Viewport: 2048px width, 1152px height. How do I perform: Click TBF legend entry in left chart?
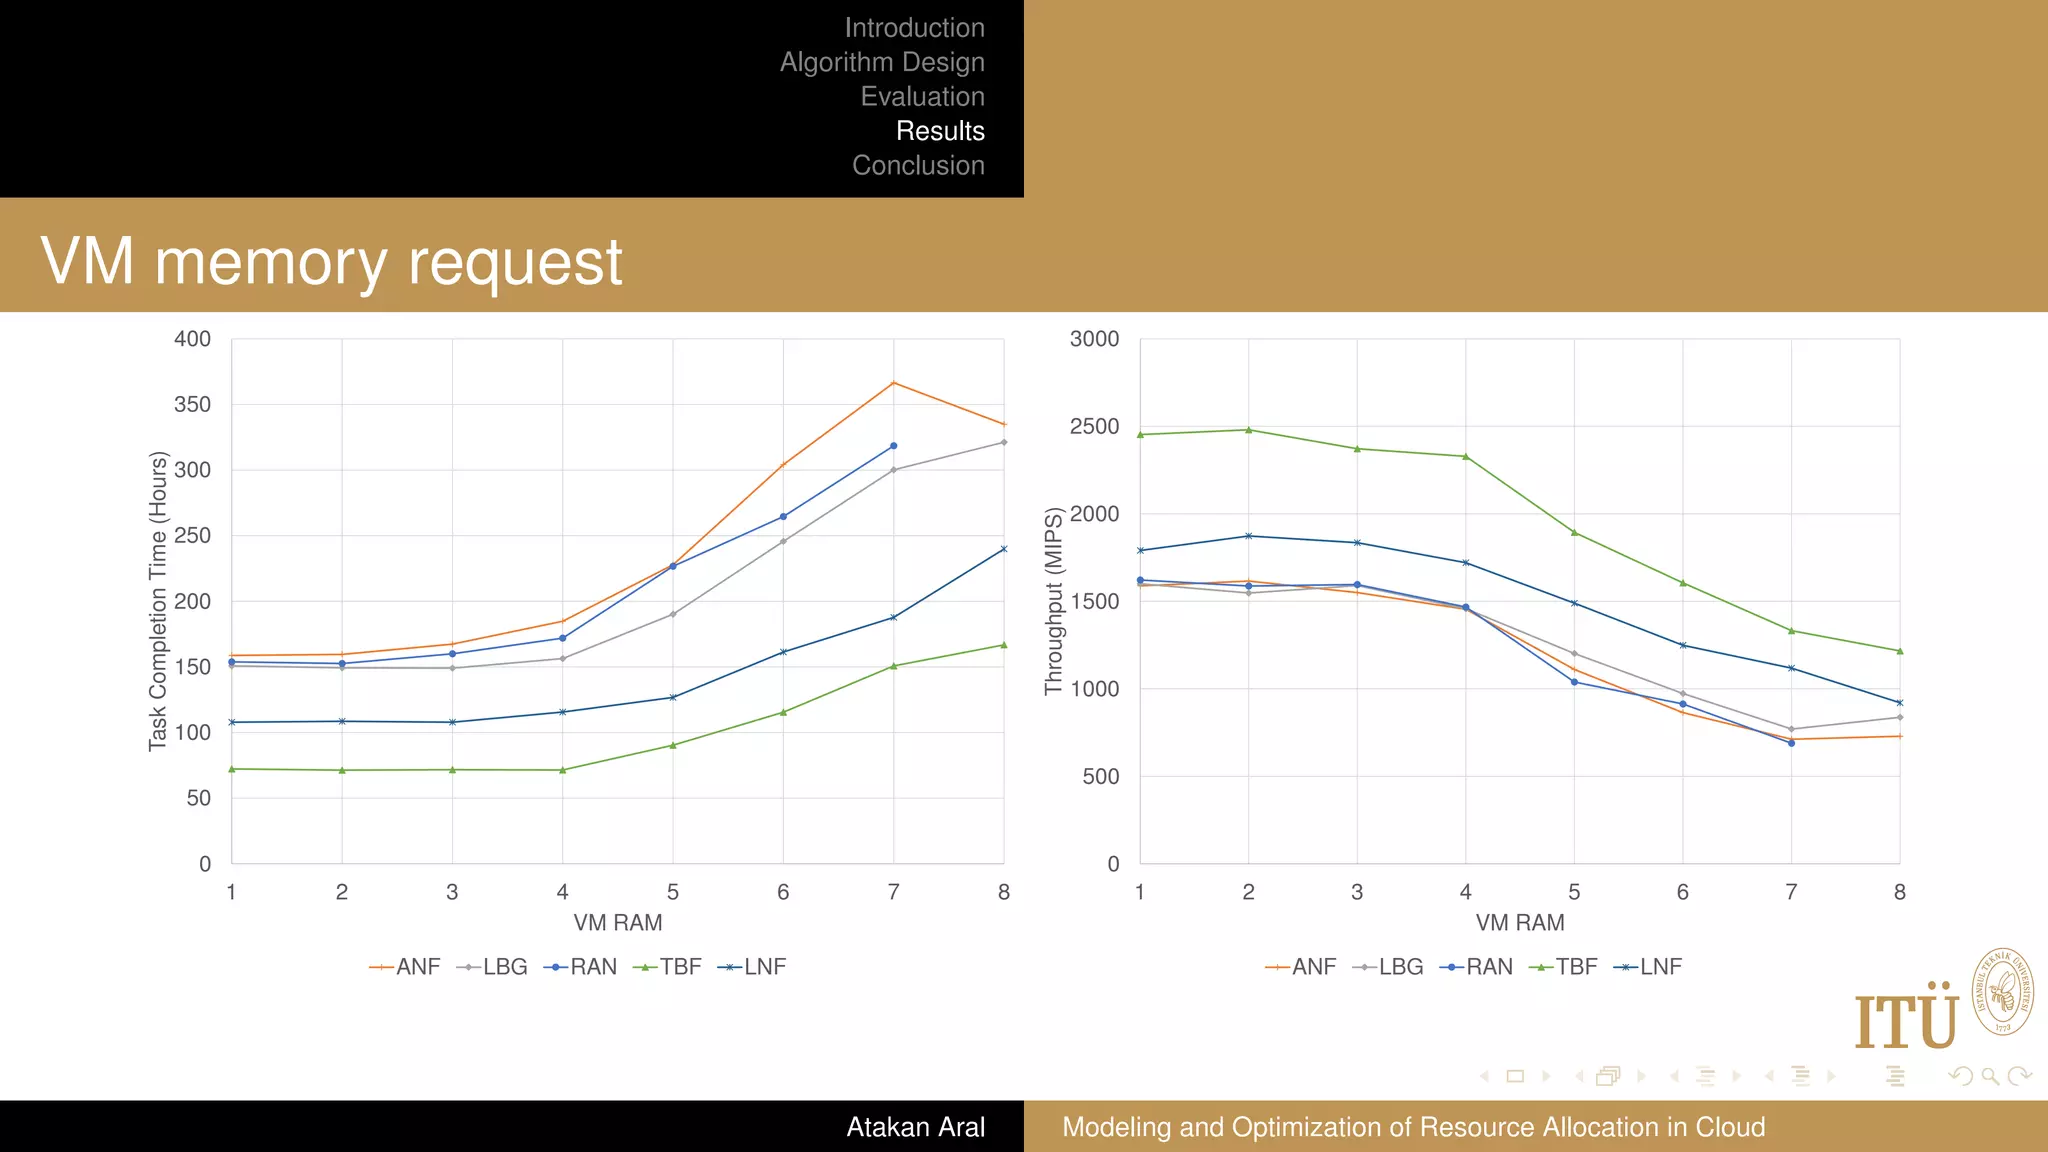pyautogui.click(x=667, y=967)
